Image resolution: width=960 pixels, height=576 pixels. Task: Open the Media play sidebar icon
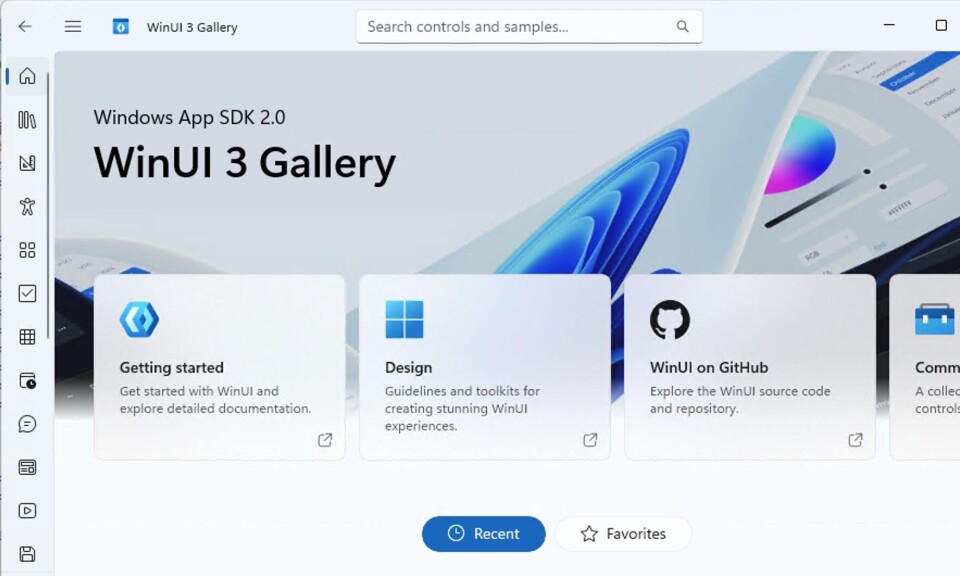tap(27, 511)
